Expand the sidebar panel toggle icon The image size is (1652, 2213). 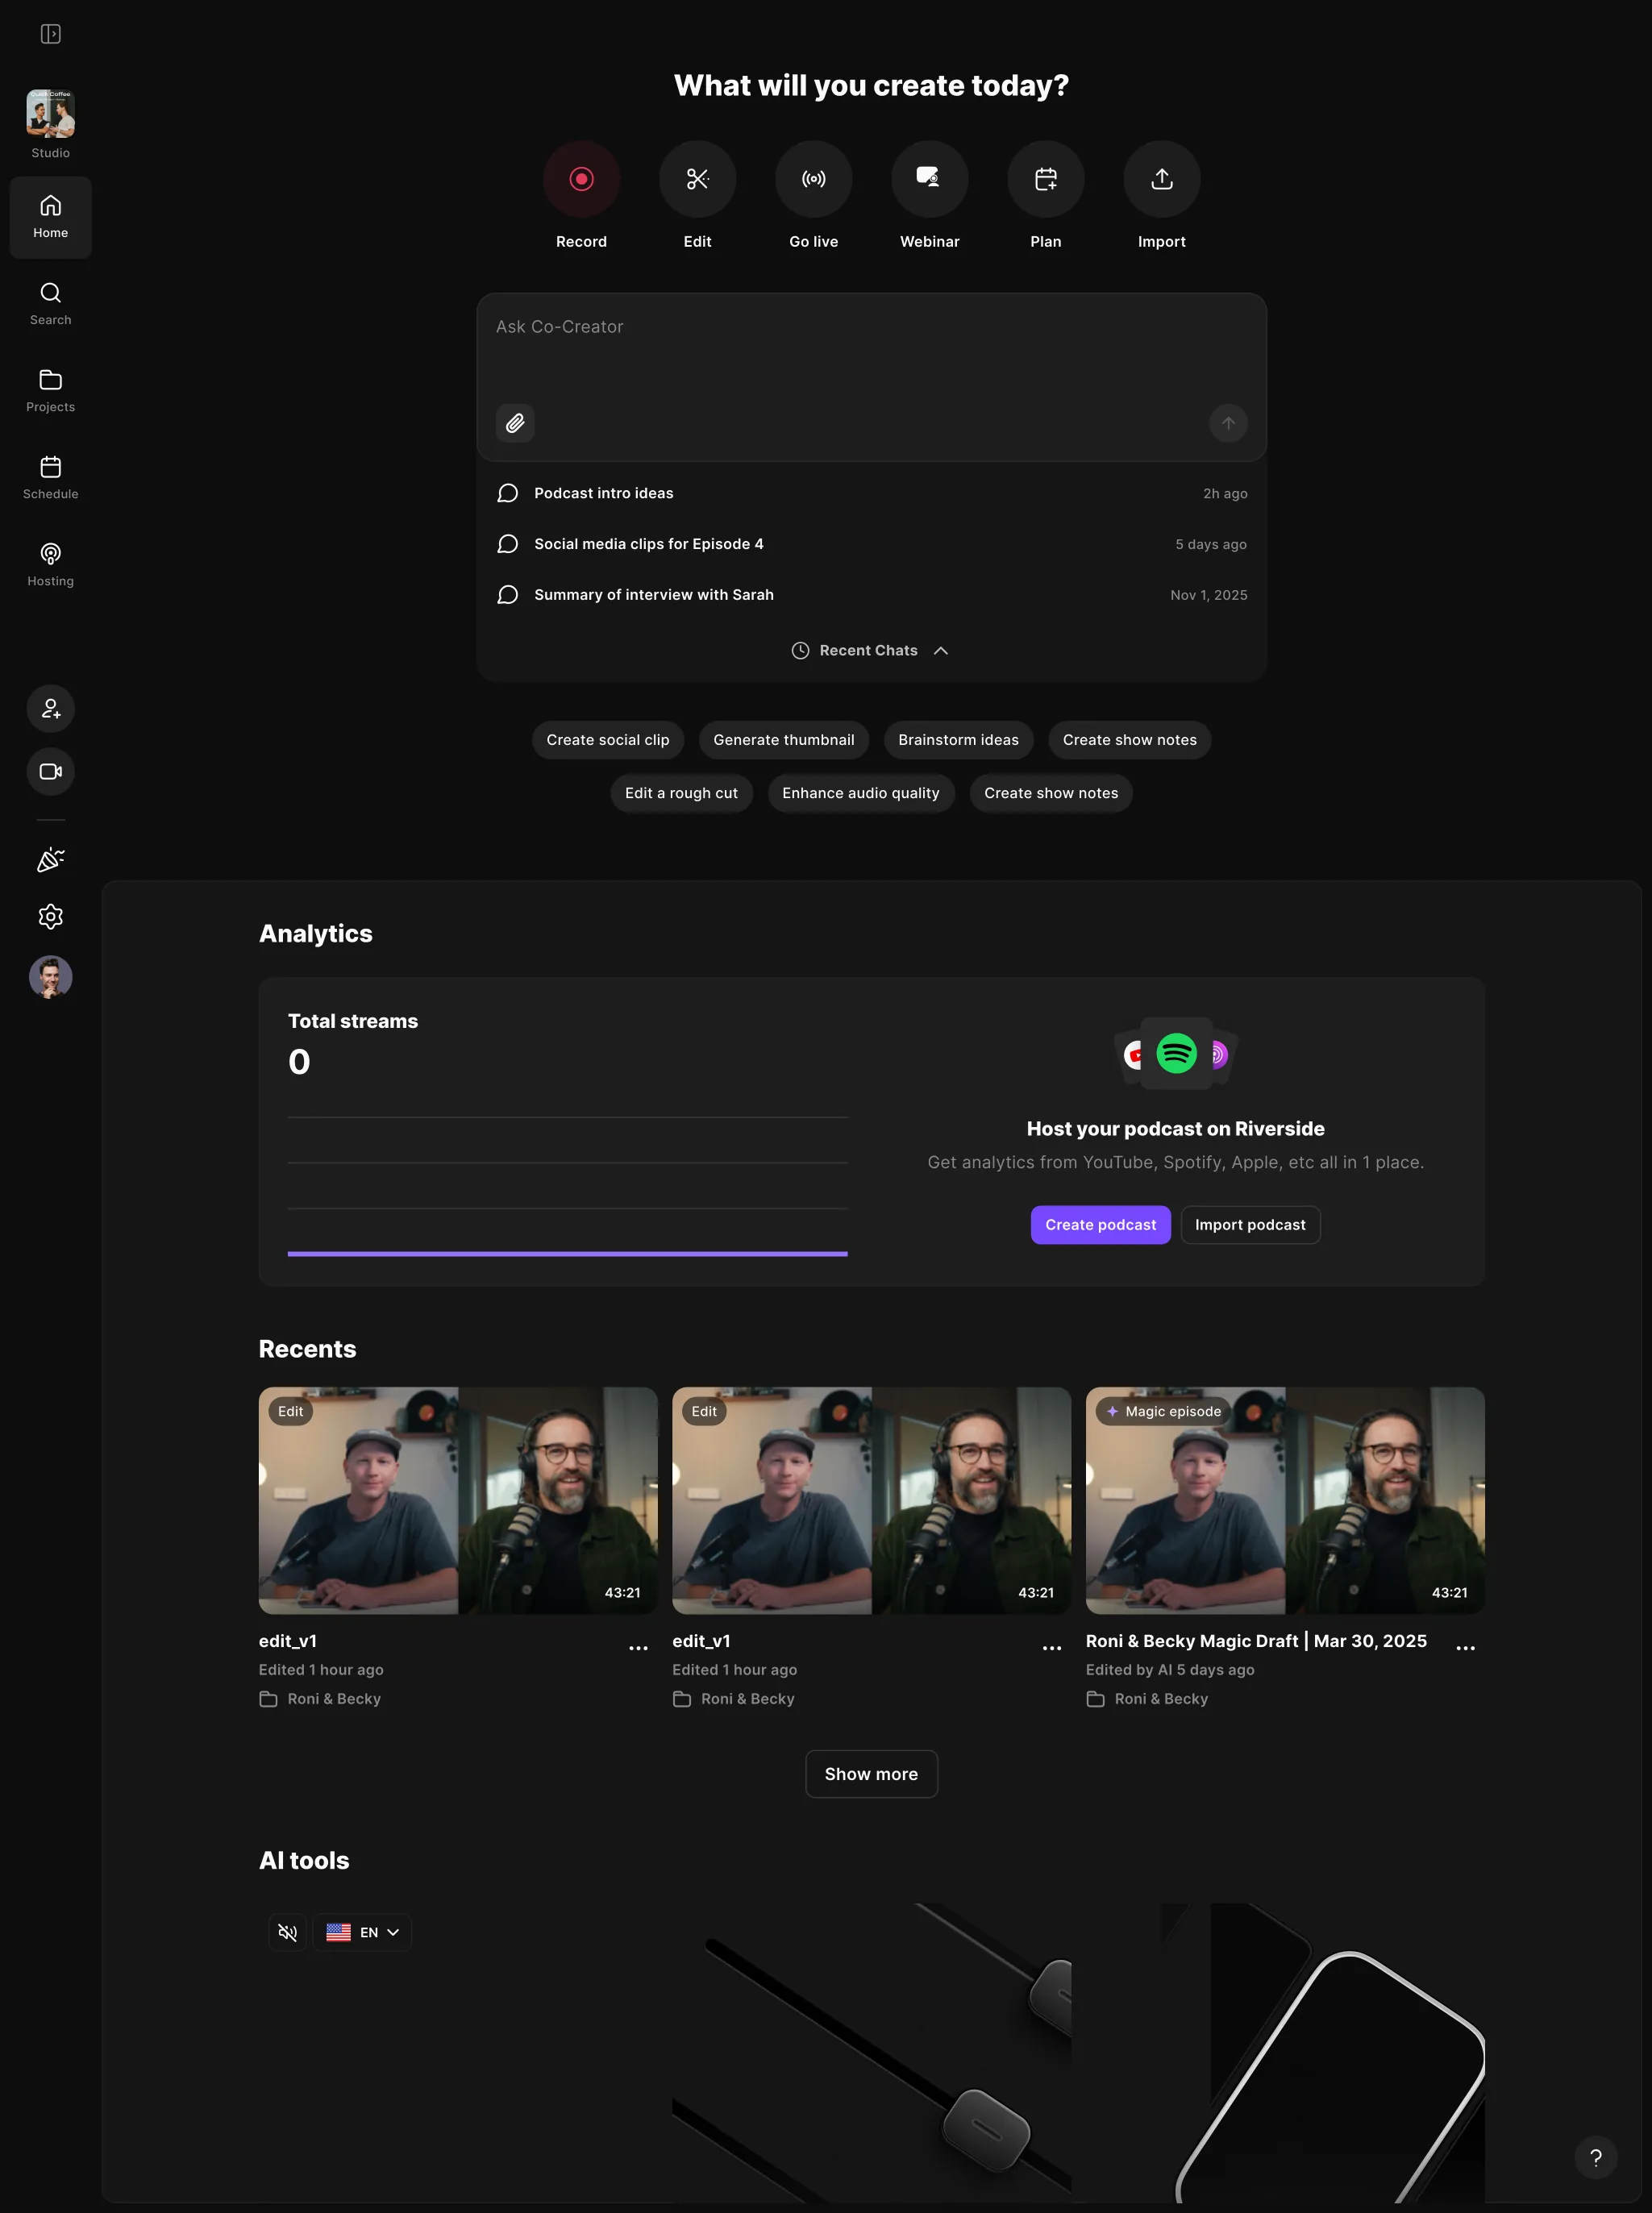[50, 34]
